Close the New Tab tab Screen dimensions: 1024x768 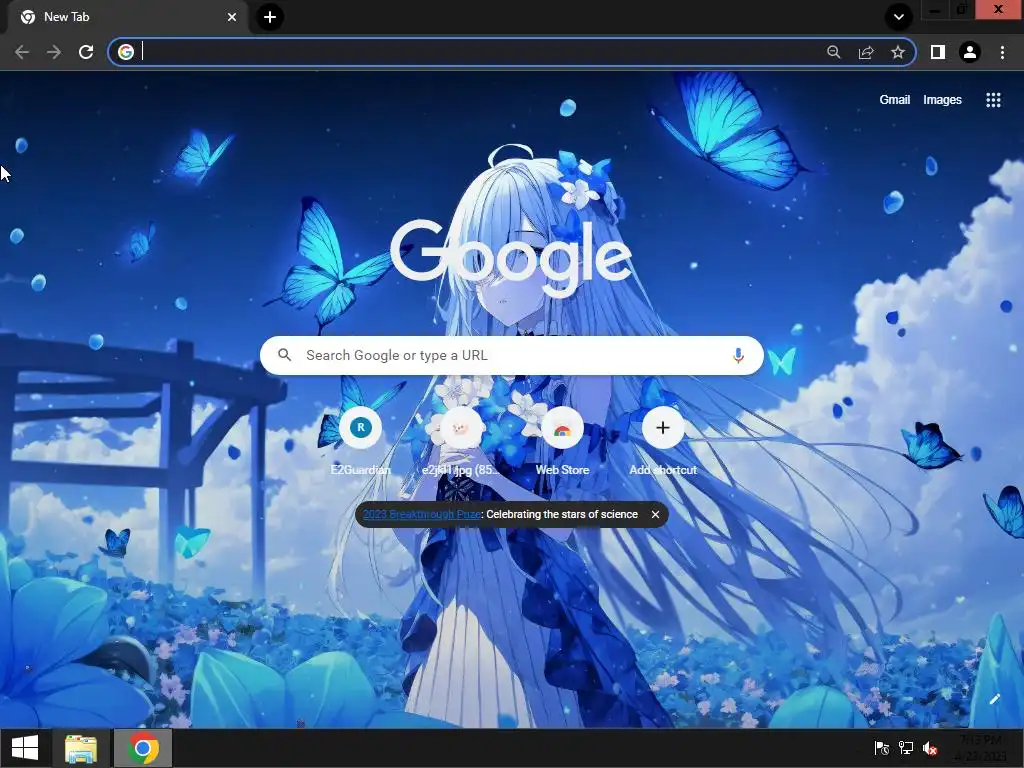(x=232, y=17)
